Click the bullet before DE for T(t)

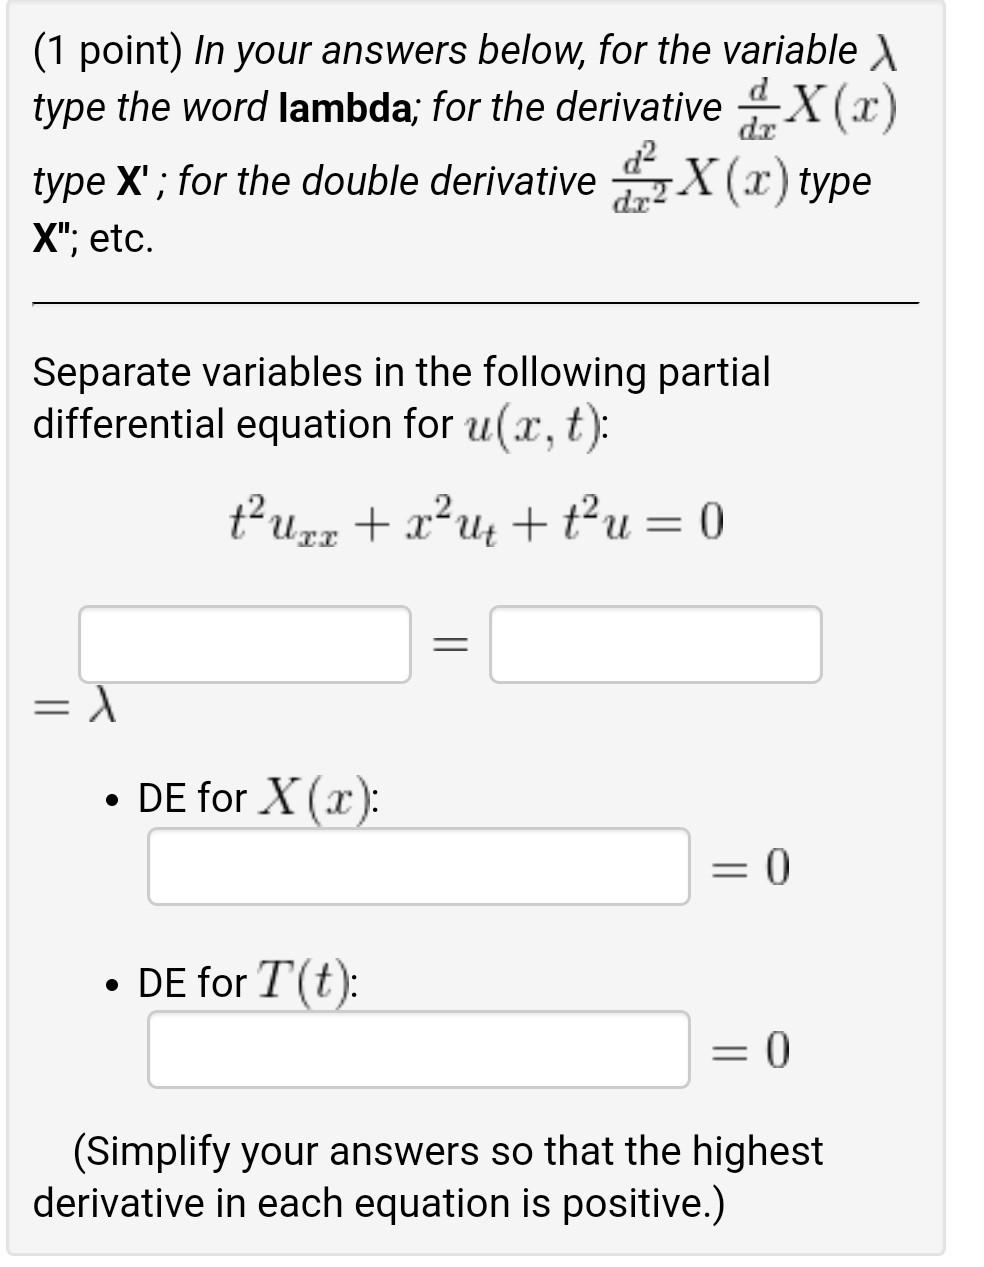pyautogui.click(x=110, y=985)
